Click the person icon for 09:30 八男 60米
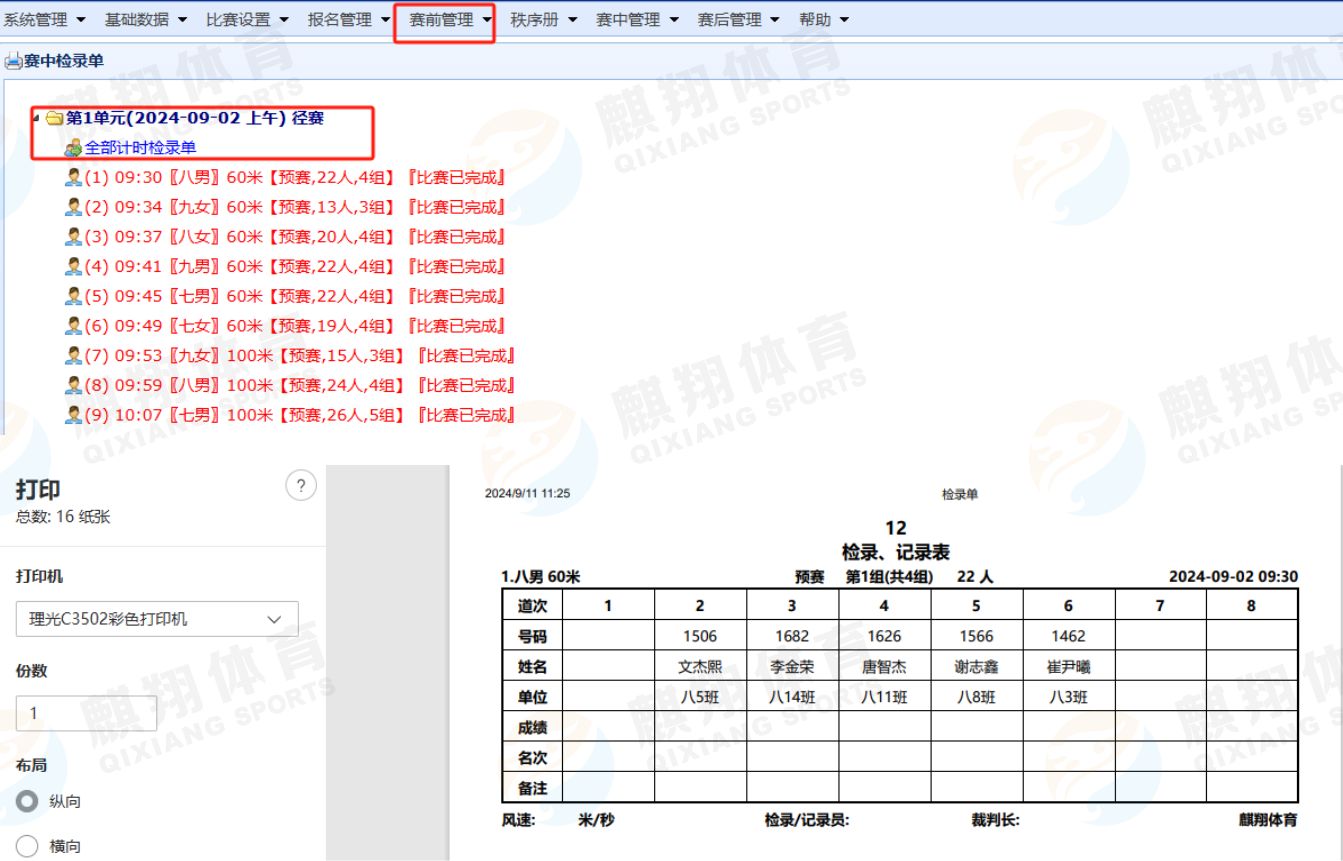This screenshot has height=861, width=1343. point(73,178)
